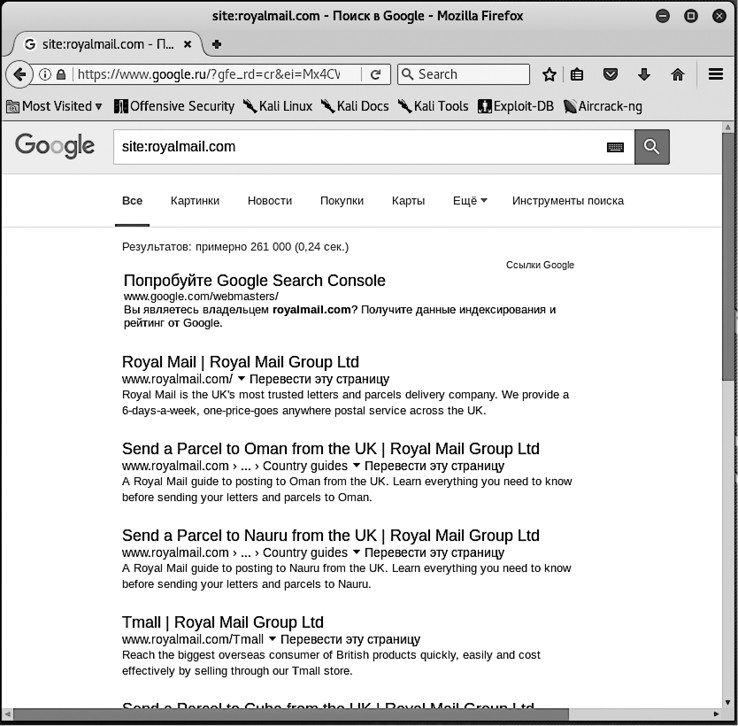This screenshot has height=726, width=738.
Task: Open the Royal Mail | Royal Mail Group Ltd result
Action: (240, 362)
